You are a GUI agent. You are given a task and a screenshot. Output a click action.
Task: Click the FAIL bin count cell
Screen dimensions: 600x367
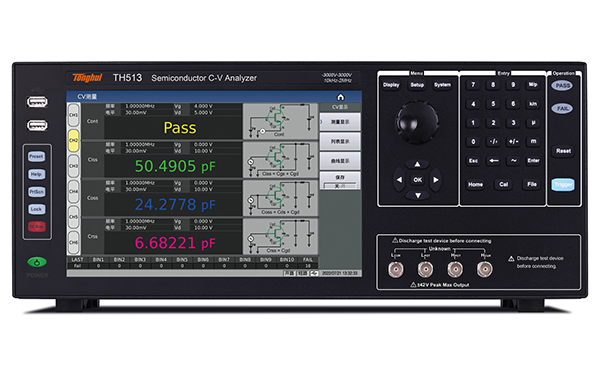[307, 266]
